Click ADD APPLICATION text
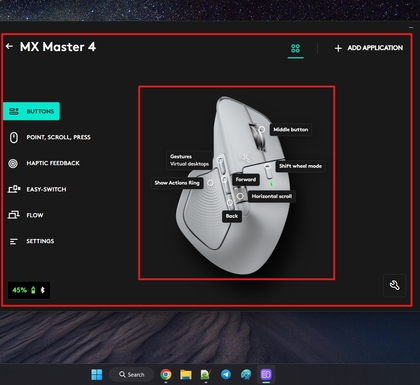 pos(375,48)
